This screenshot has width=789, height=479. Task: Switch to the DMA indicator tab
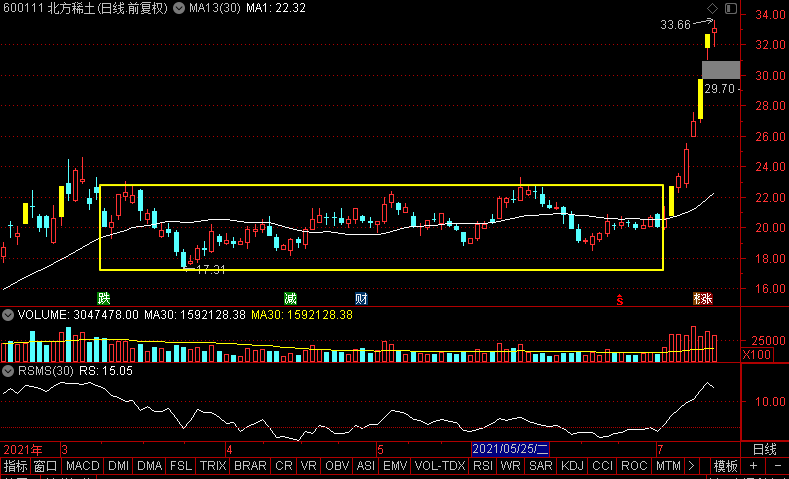(150, 465)
